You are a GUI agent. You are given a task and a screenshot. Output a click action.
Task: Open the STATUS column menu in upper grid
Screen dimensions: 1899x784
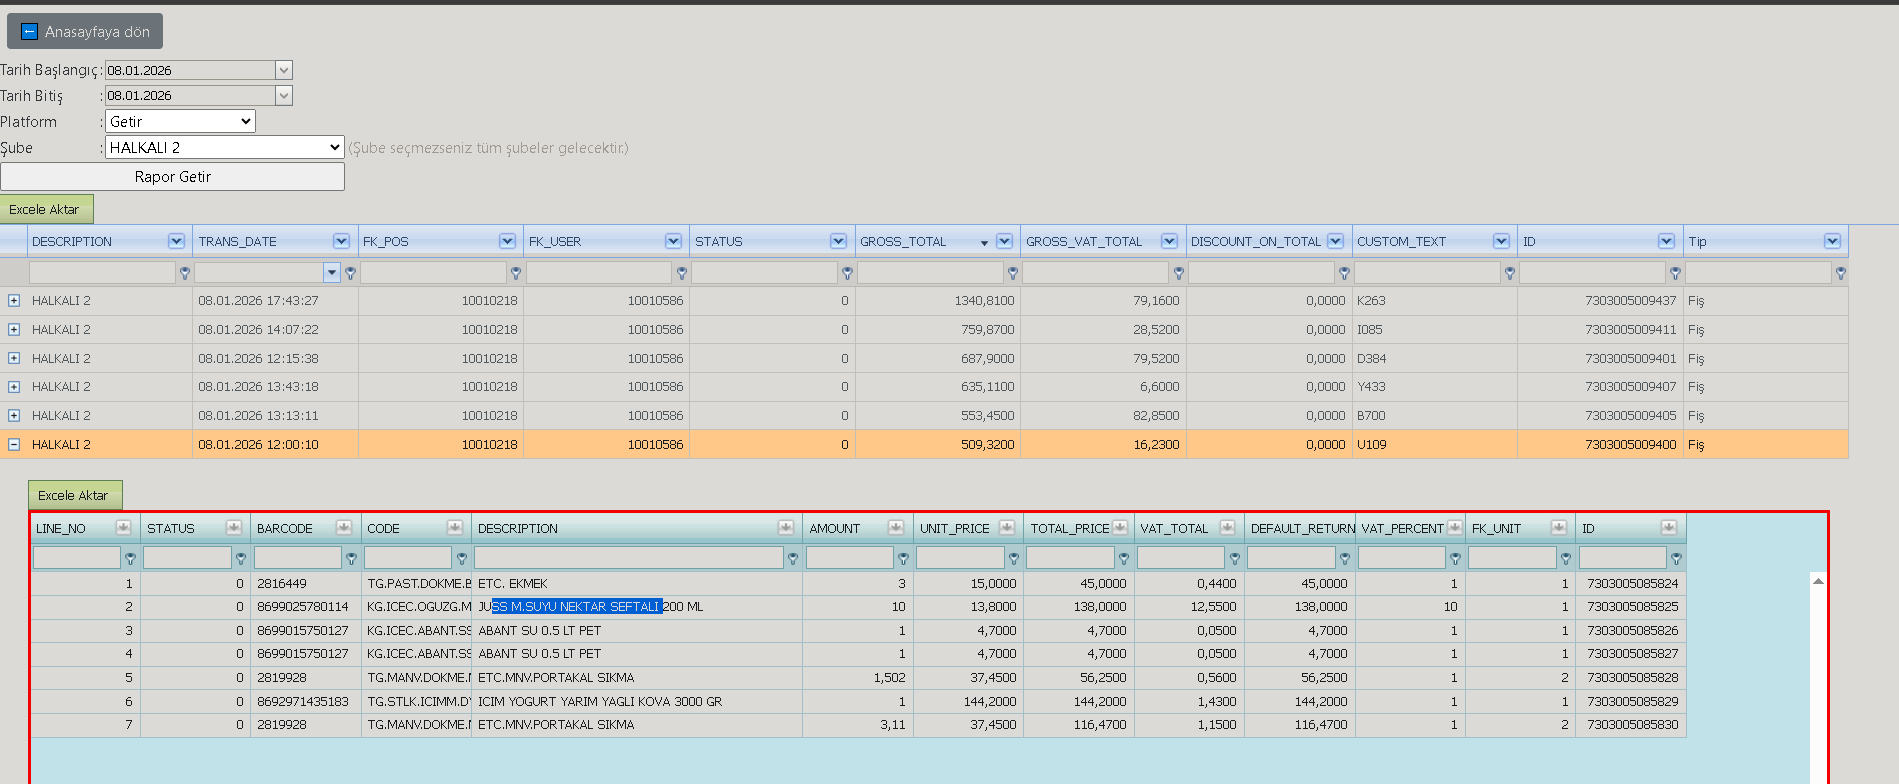coord(838,241)
